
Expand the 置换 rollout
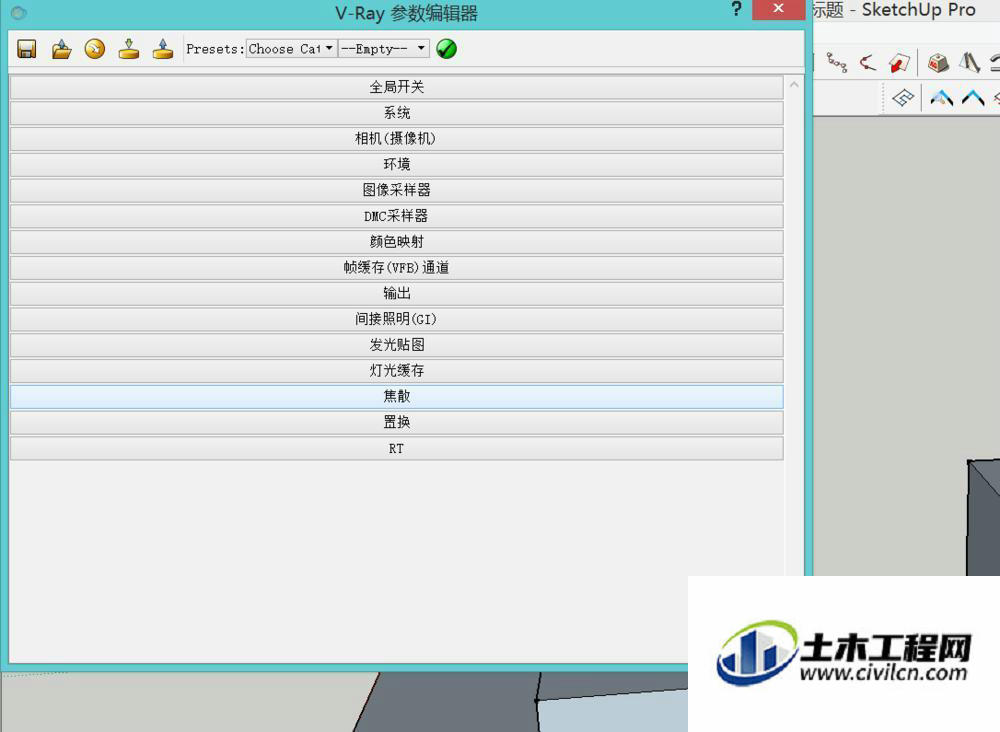tap(397, 423)
